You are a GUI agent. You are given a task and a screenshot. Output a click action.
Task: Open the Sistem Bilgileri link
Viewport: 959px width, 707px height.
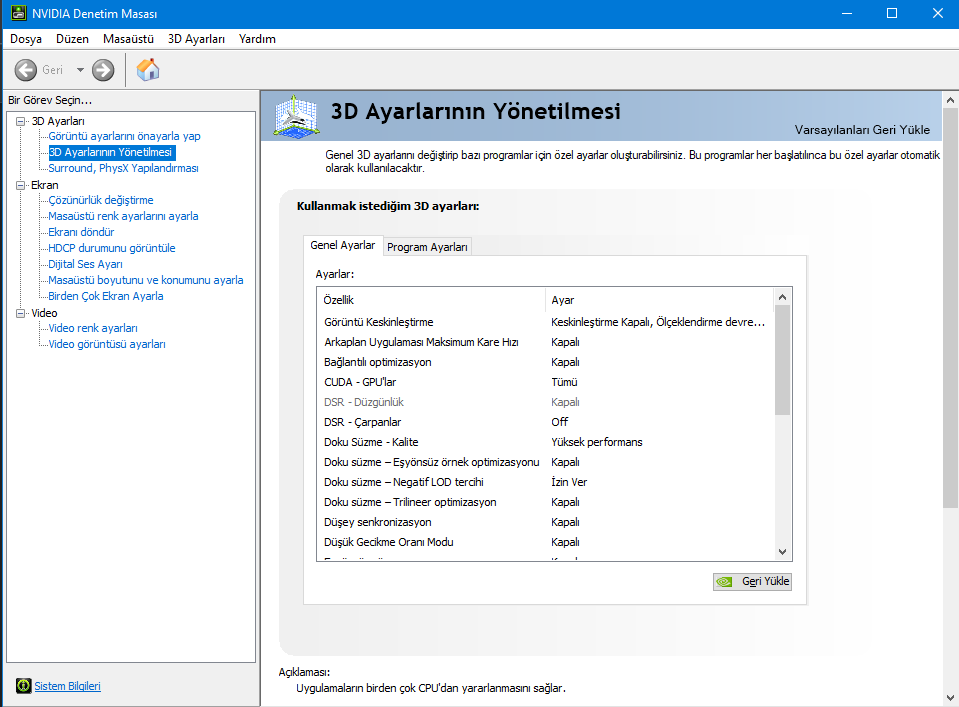[67, 686]
